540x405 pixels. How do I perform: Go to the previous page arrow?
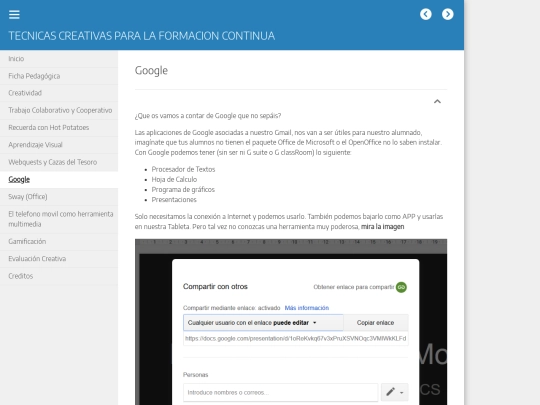426,14
